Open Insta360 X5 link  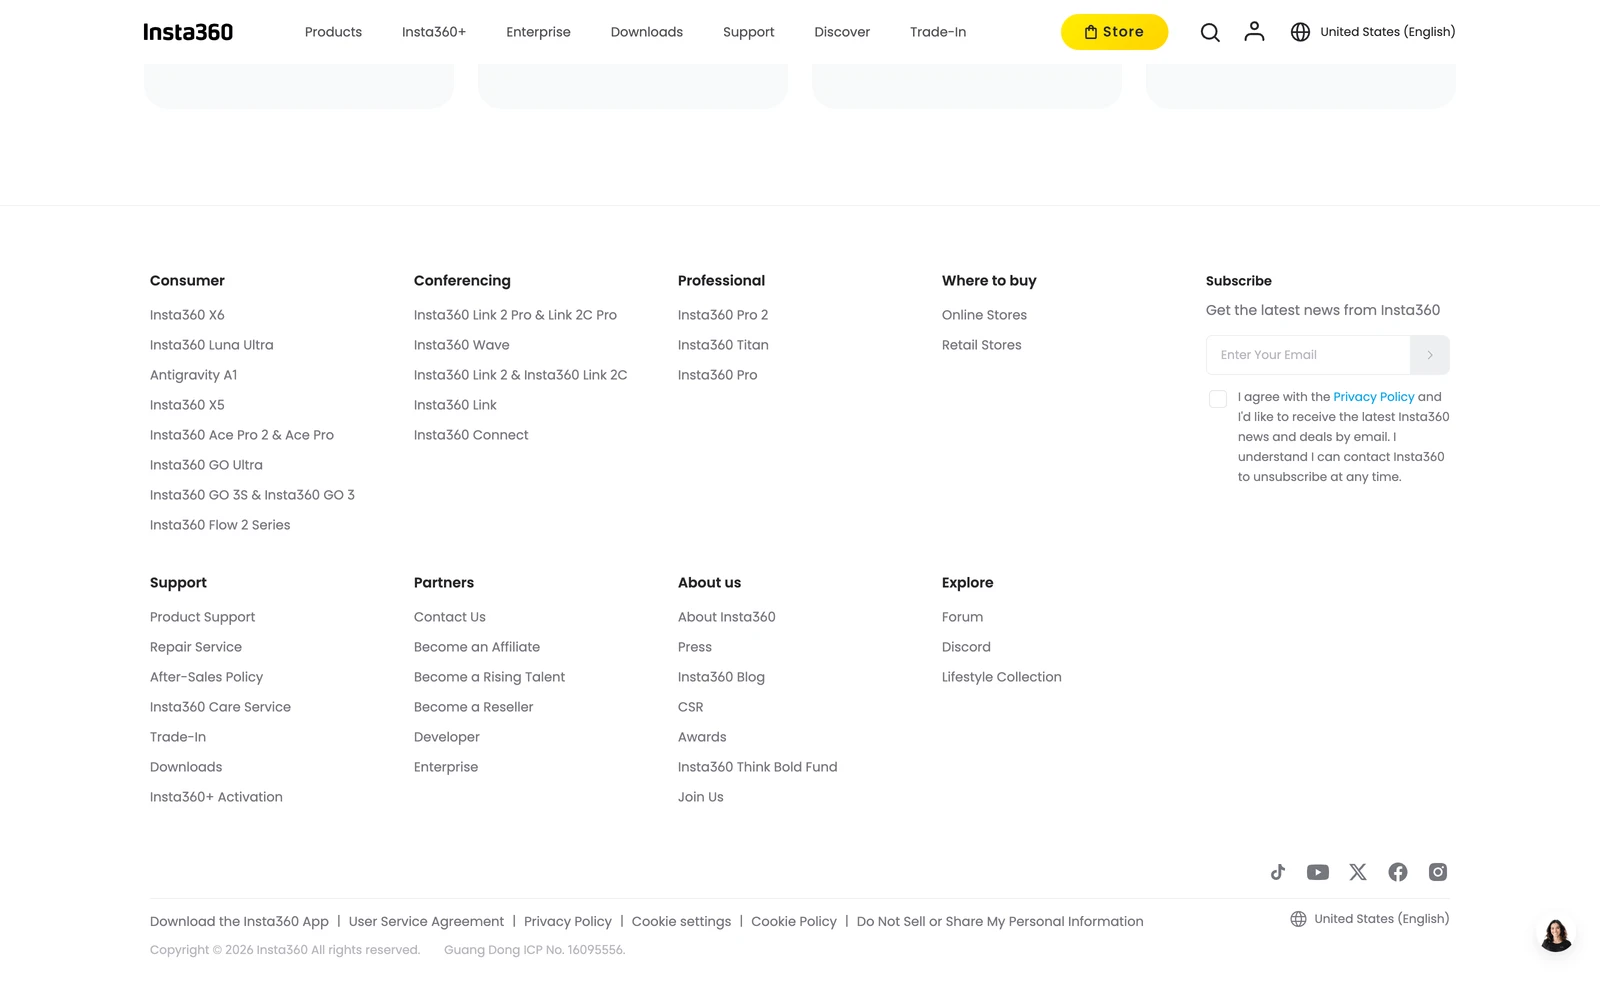click(x=187, y=405)
